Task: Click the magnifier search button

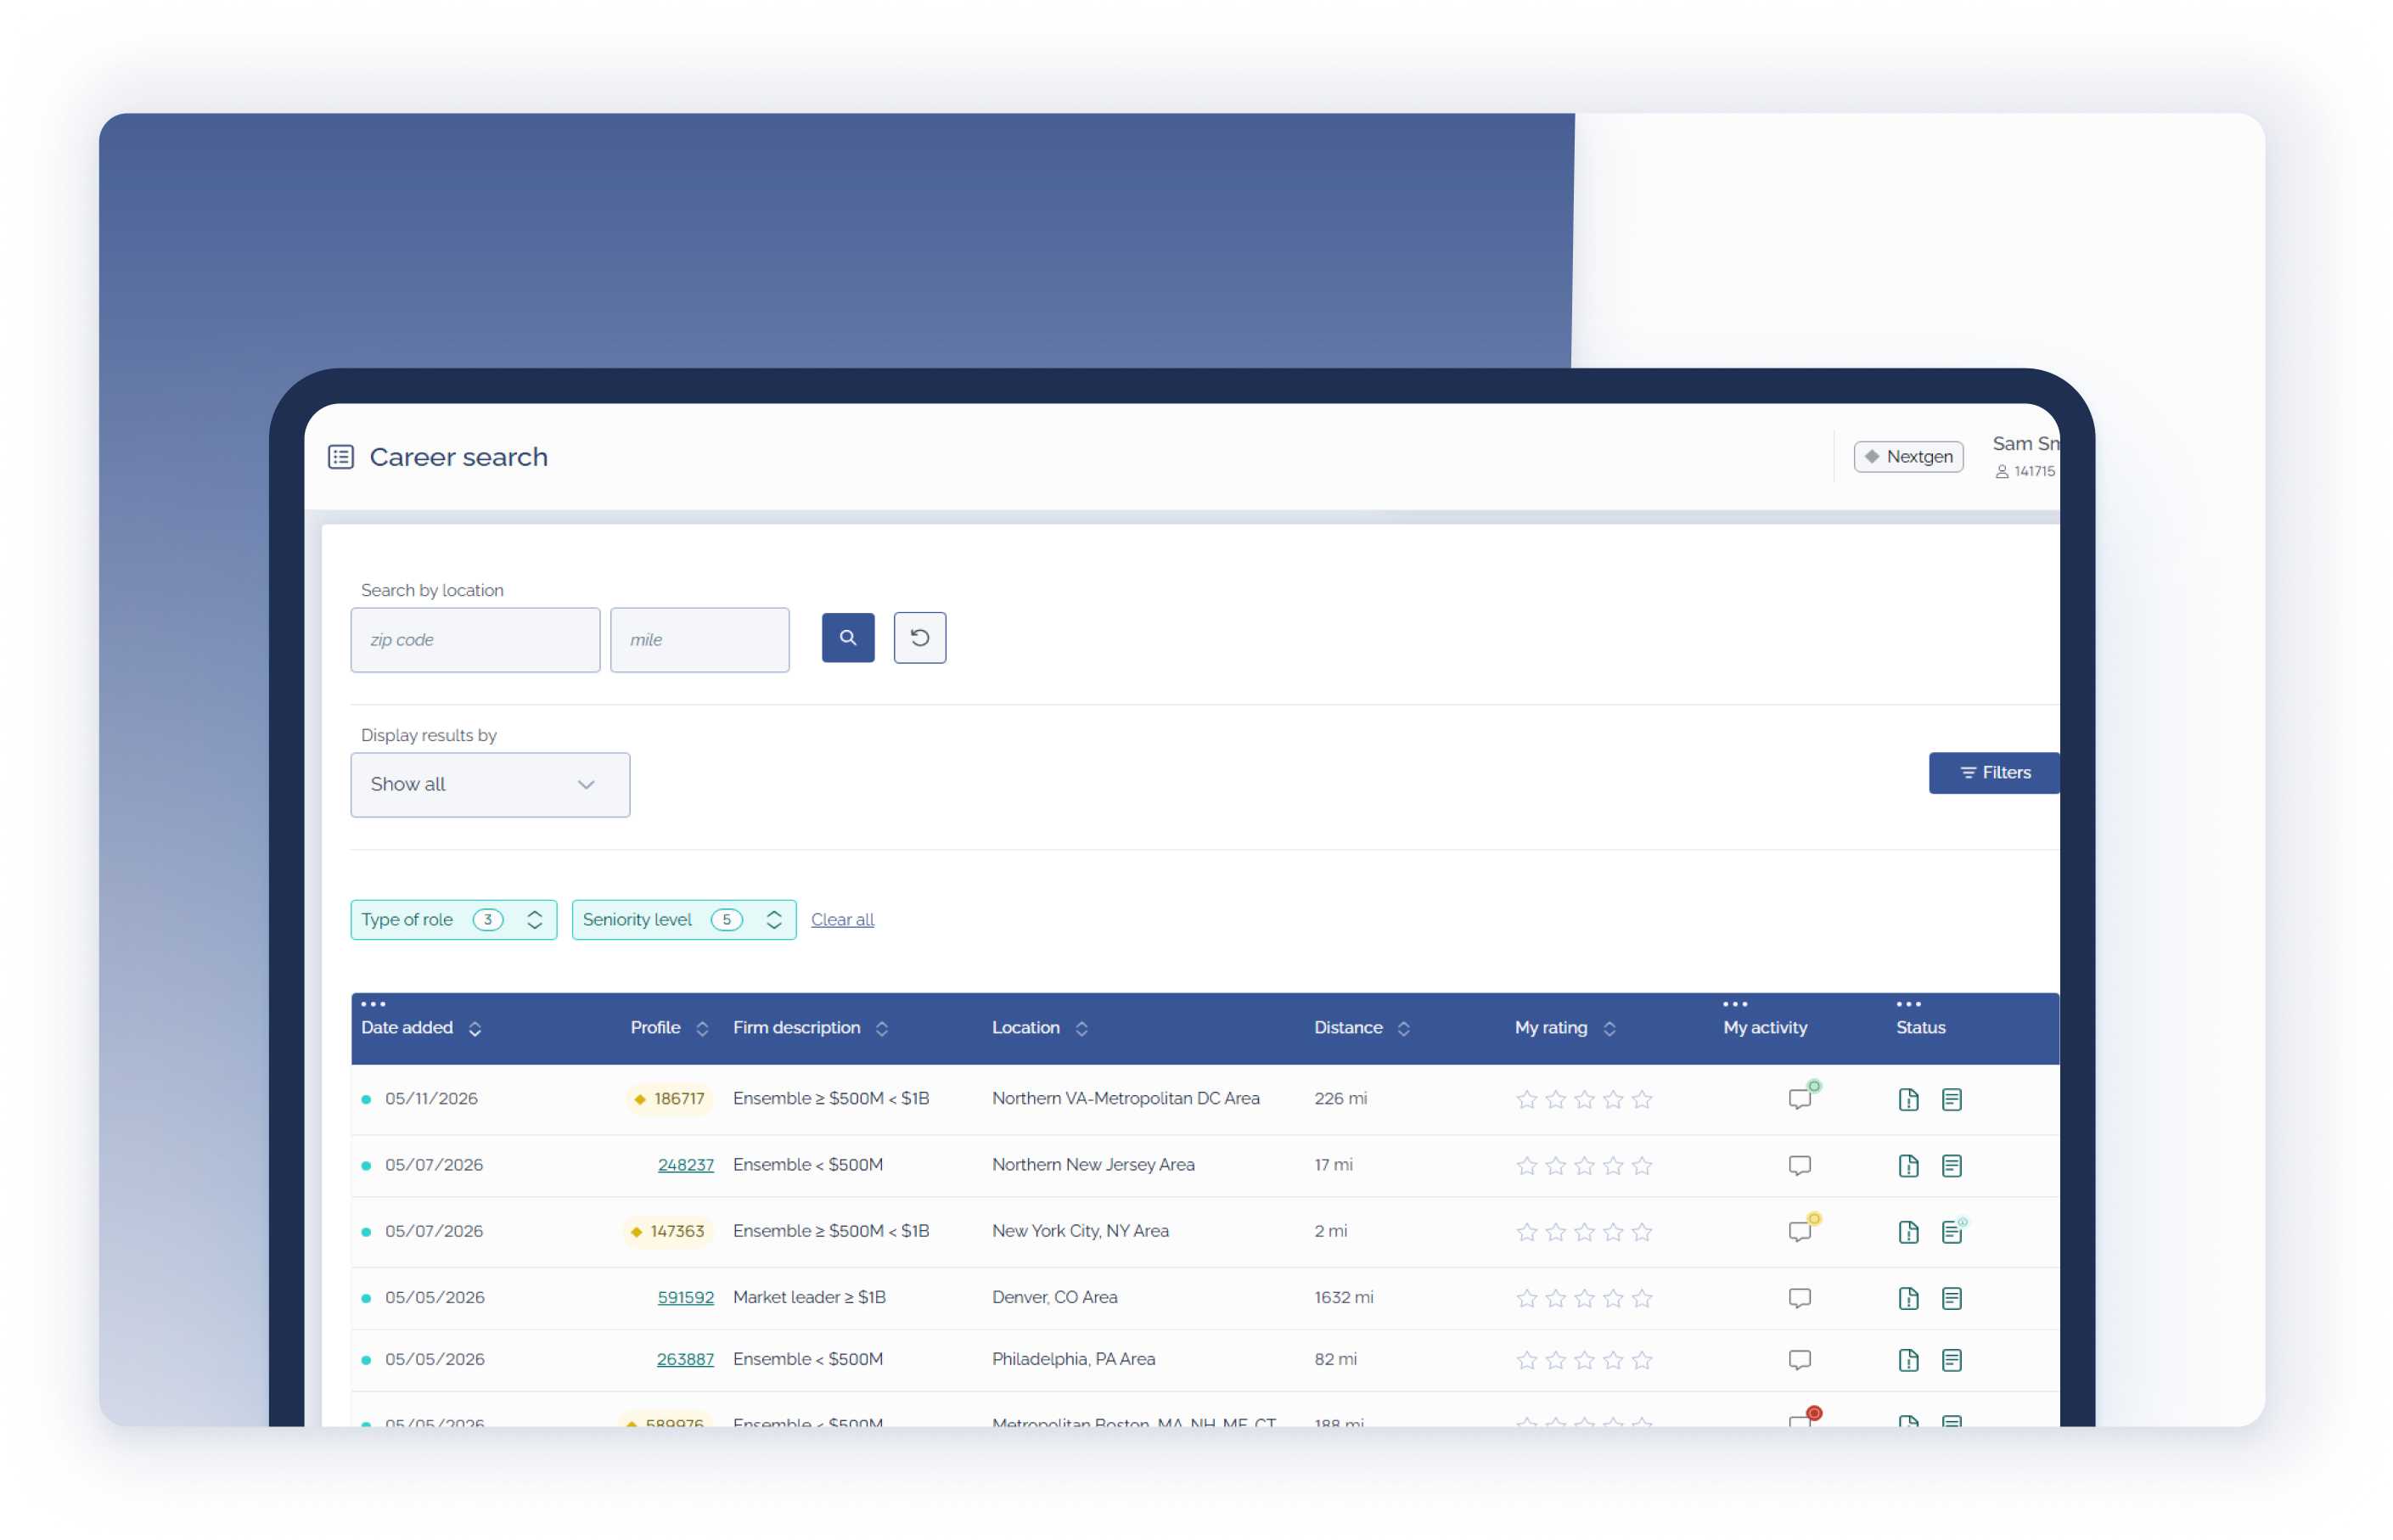Action: tap(848, 638)
